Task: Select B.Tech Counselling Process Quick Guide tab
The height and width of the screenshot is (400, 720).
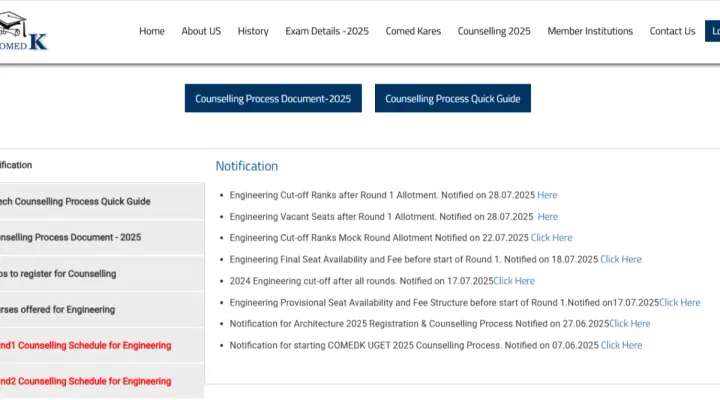Action: coord(102,201)
